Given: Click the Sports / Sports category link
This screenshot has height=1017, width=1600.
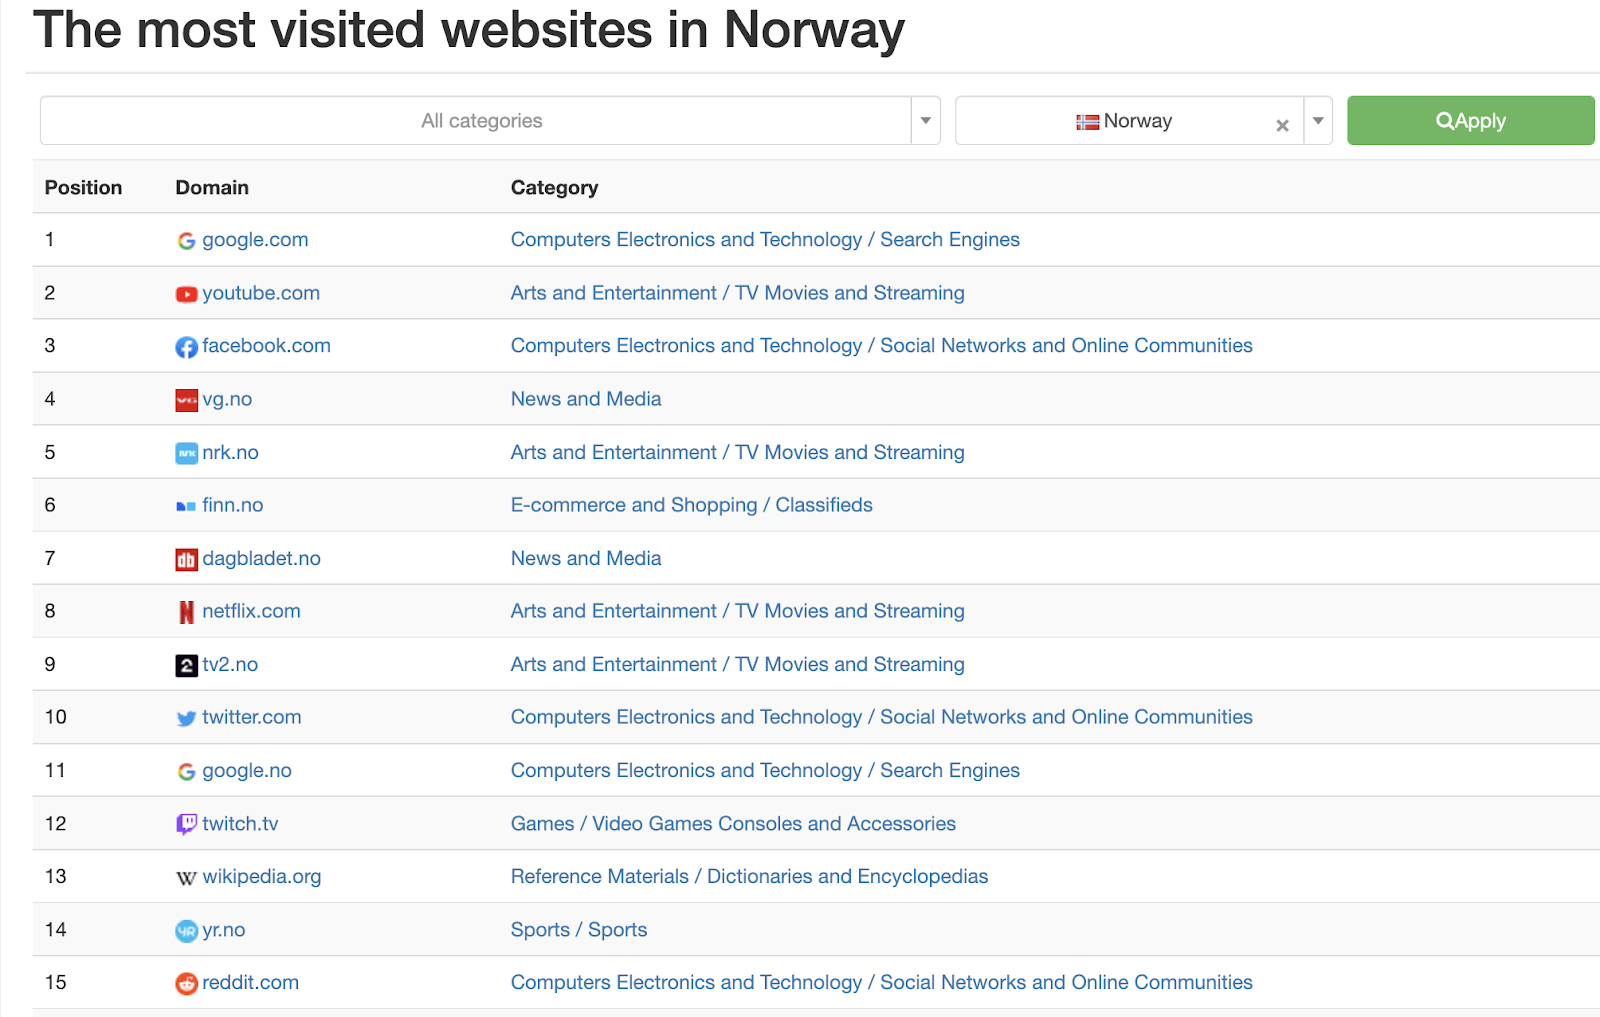Looking at the screenshot, I should coord(578,929).
